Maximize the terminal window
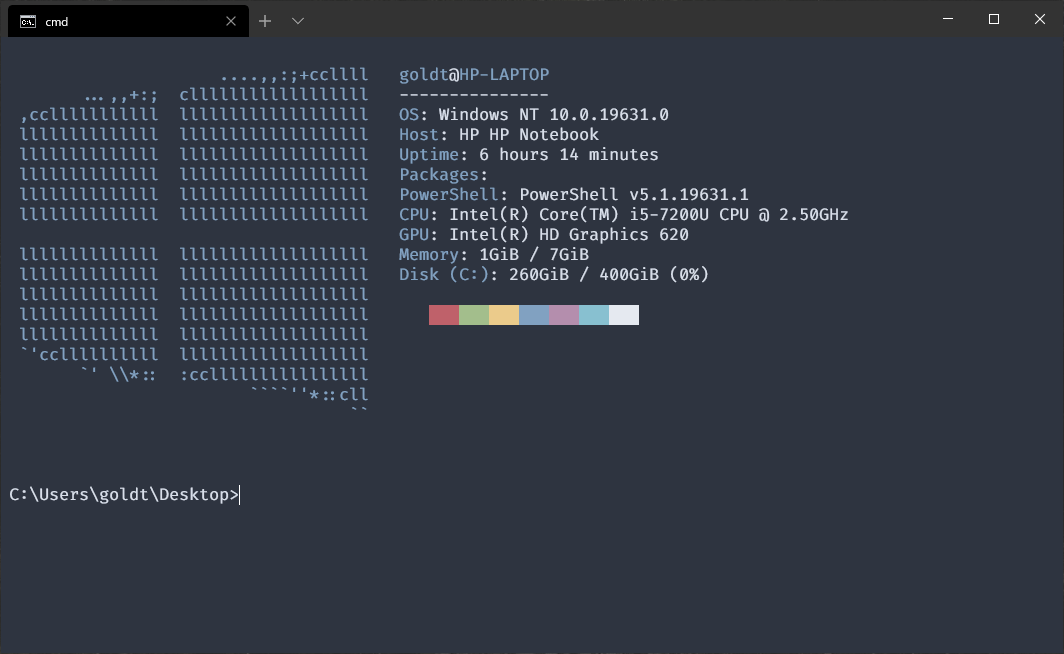The width and height of the screenshot is (1064, 654). (x=993, y=19)
